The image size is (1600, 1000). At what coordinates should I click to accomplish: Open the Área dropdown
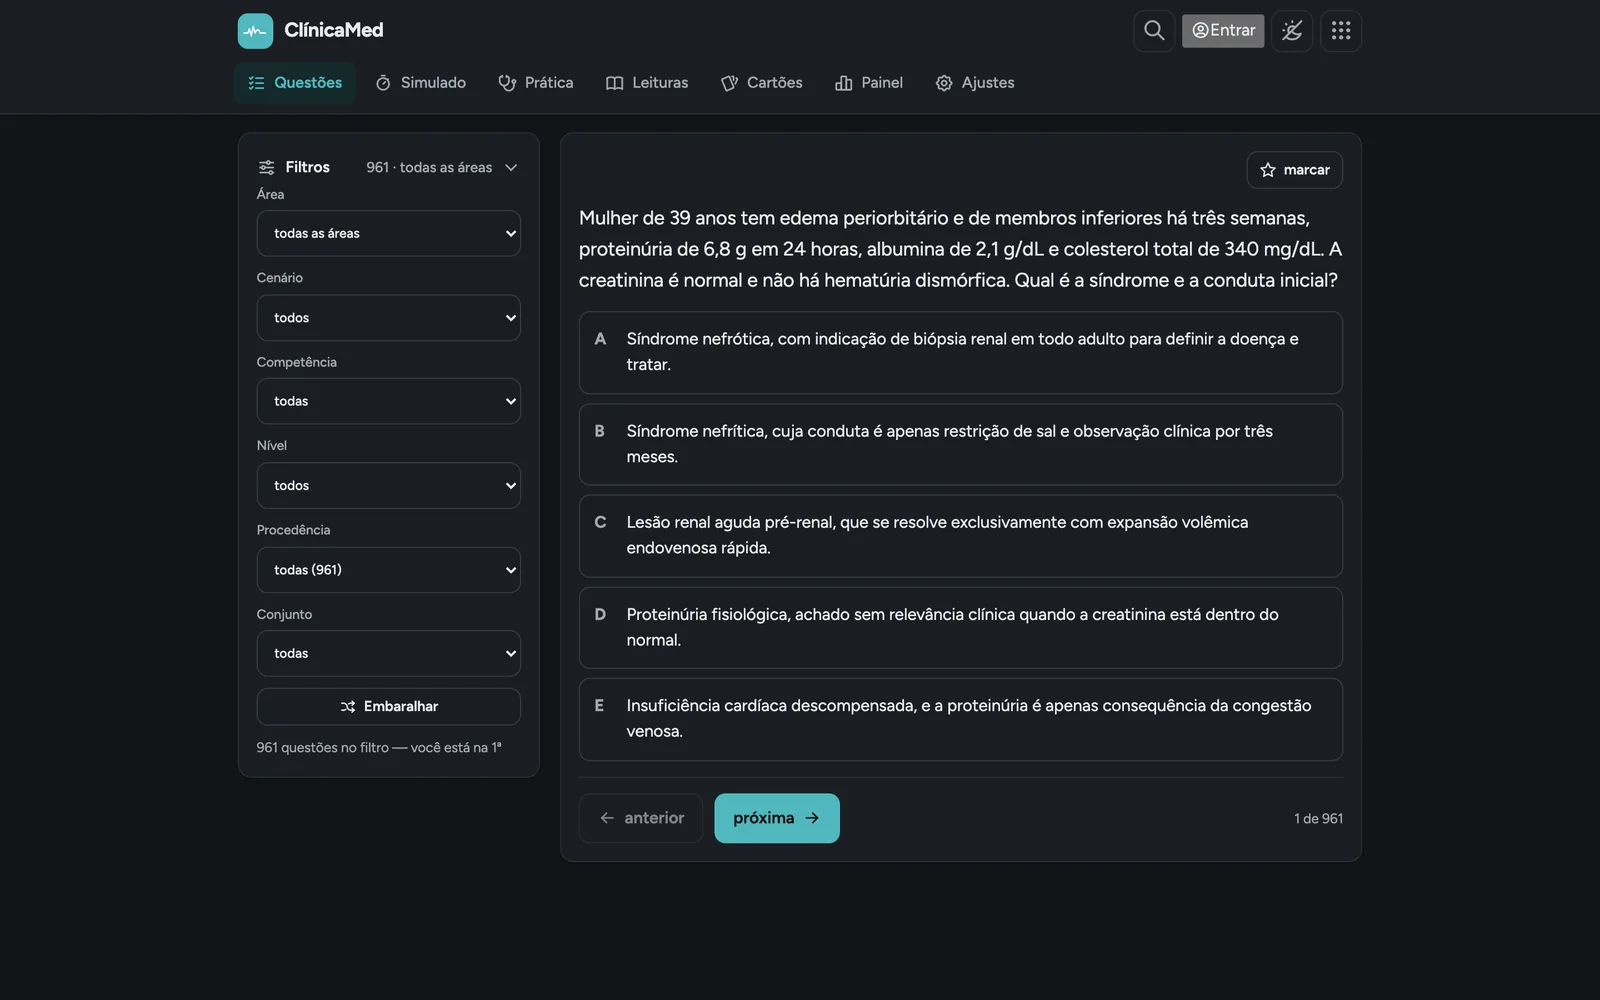coord(389,233)
